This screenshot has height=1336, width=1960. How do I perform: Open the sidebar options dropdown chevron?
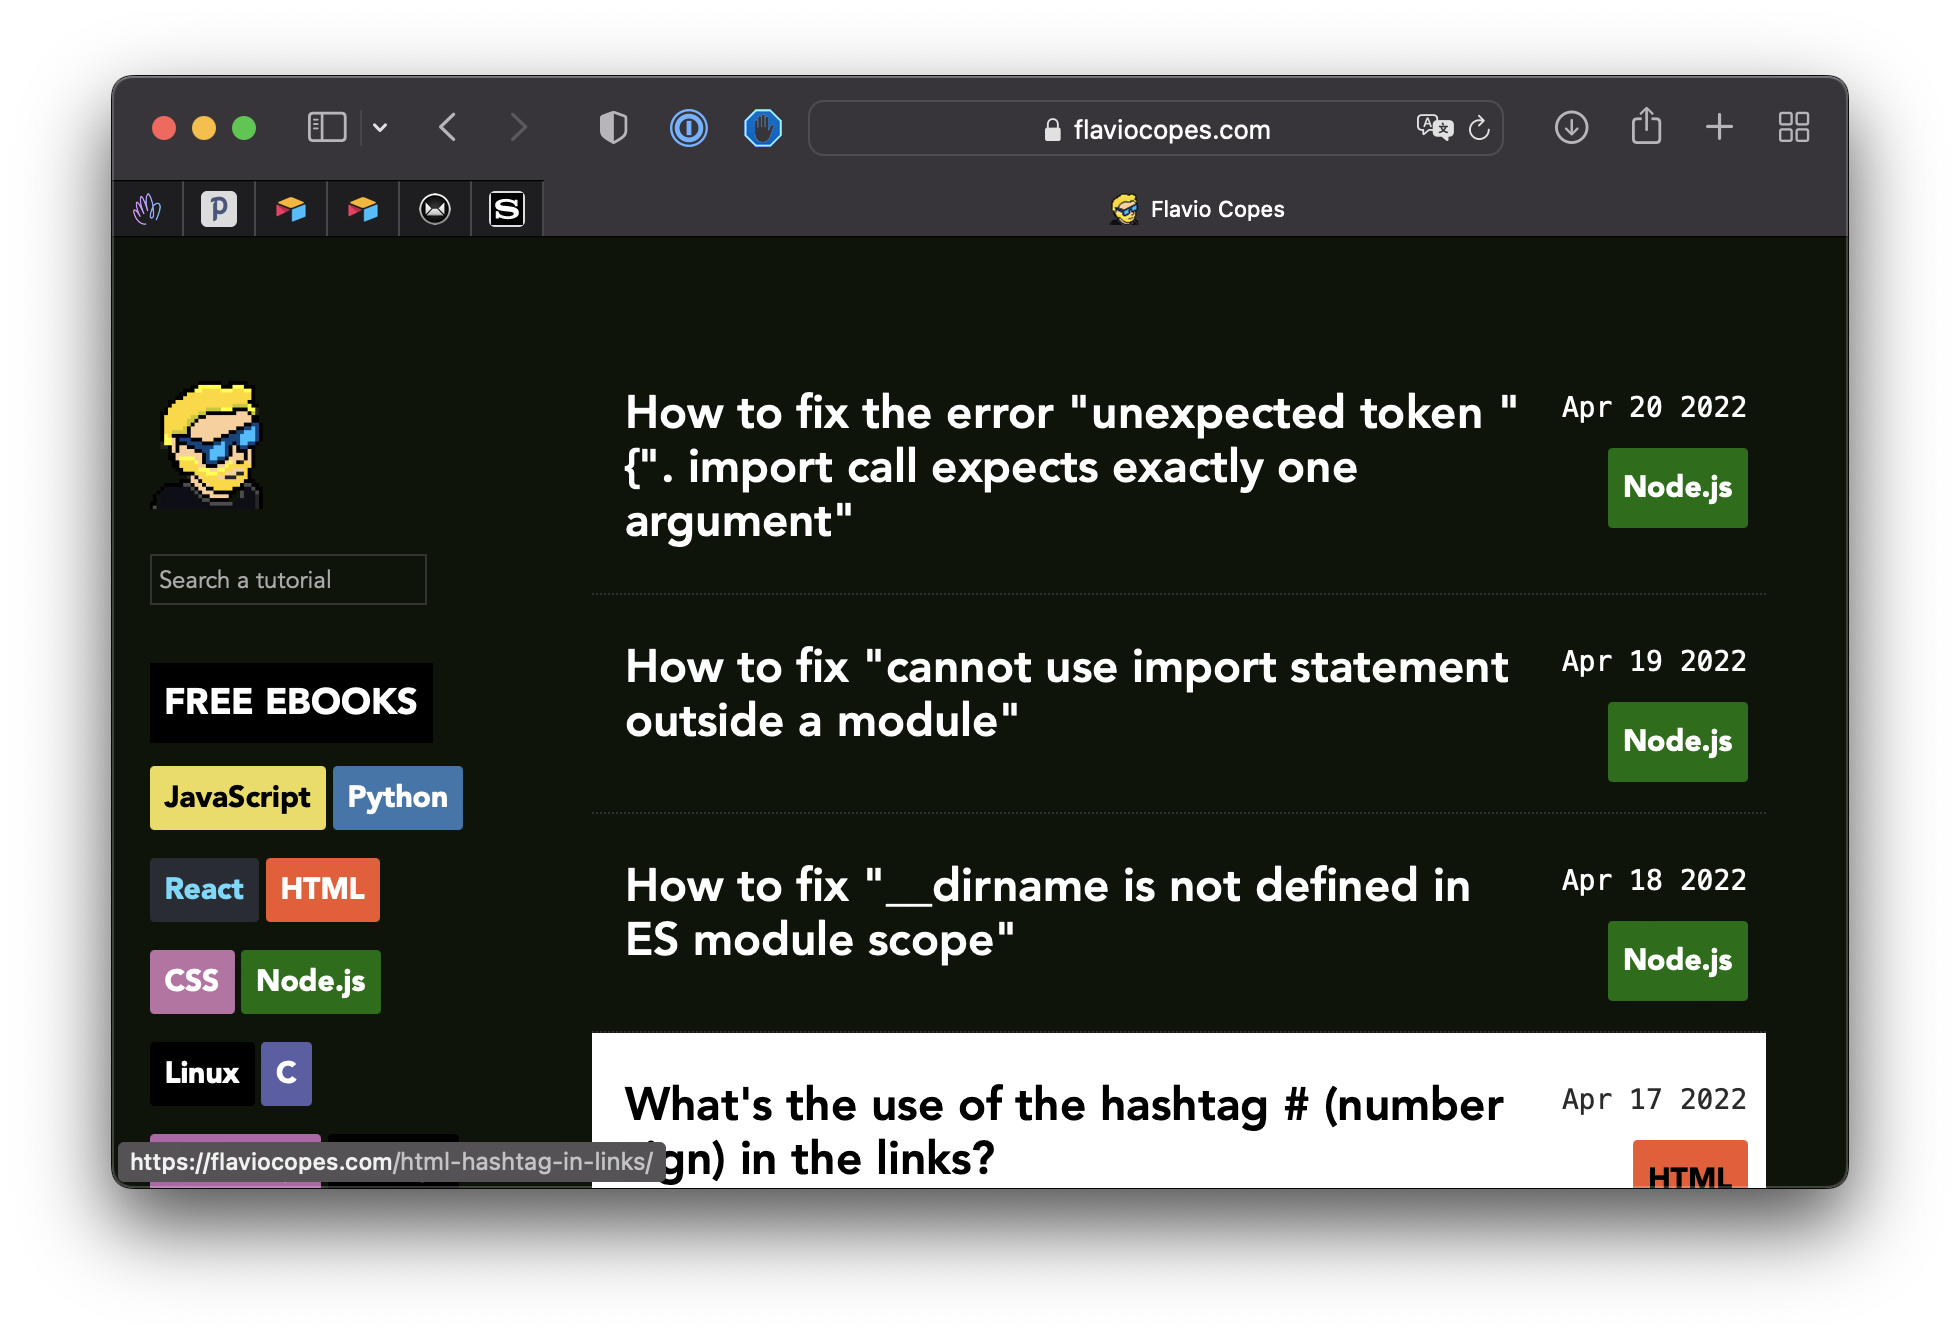pos(380,128)
